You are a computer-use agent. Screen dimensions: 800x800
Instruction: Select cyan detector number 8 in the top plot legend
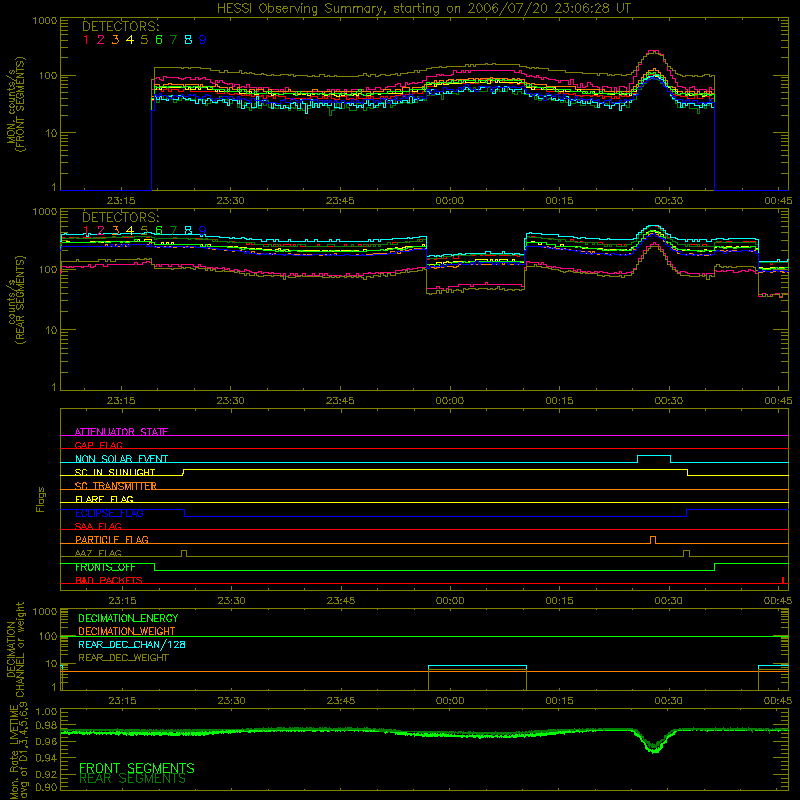point(188,40)
